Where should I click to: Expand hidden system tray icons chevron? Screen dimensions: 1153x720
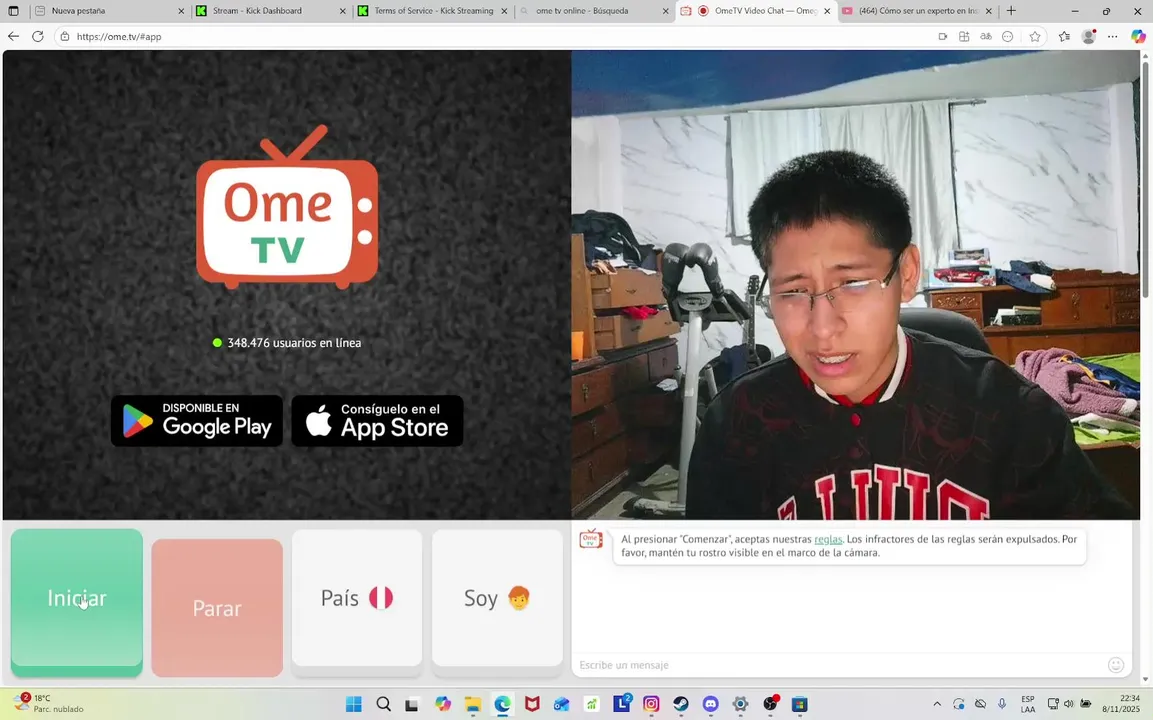937,704
